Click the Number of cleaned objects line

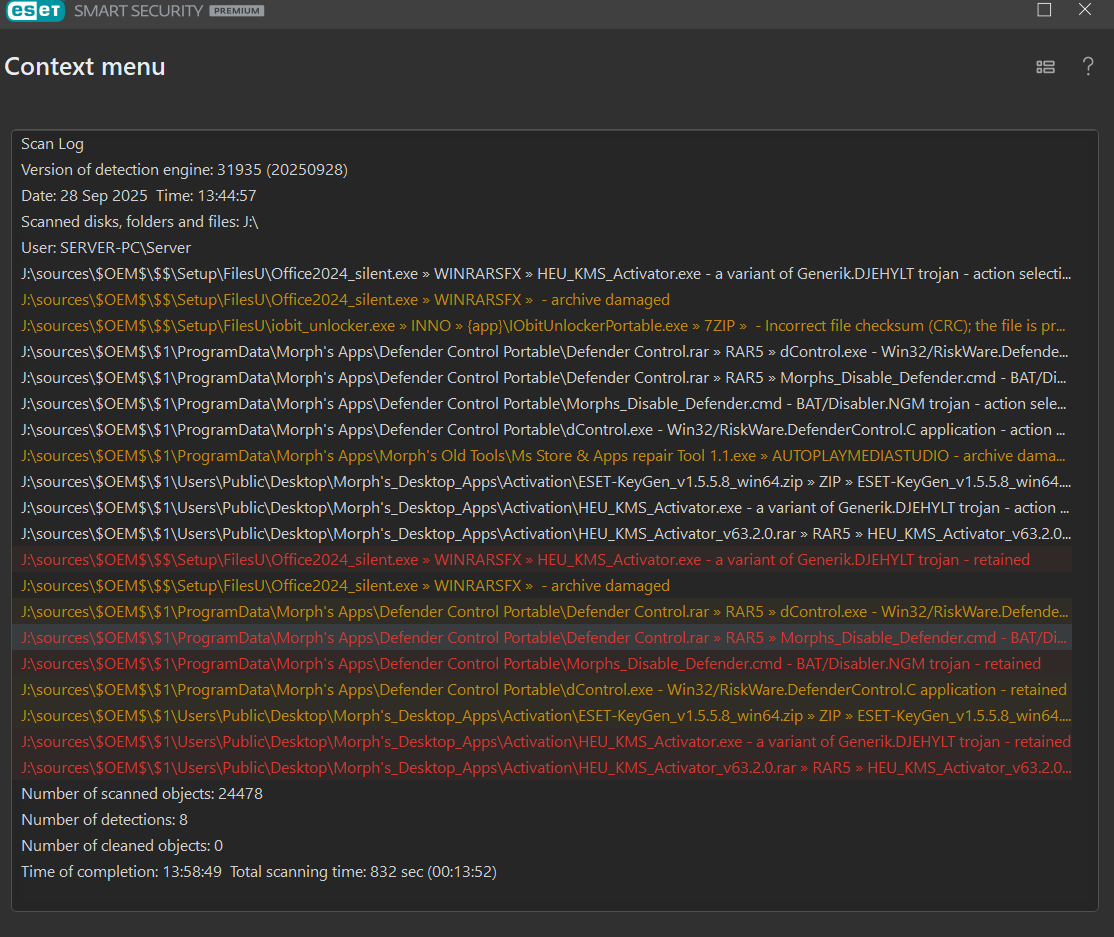pyautogui.click(x=122, y=846)
